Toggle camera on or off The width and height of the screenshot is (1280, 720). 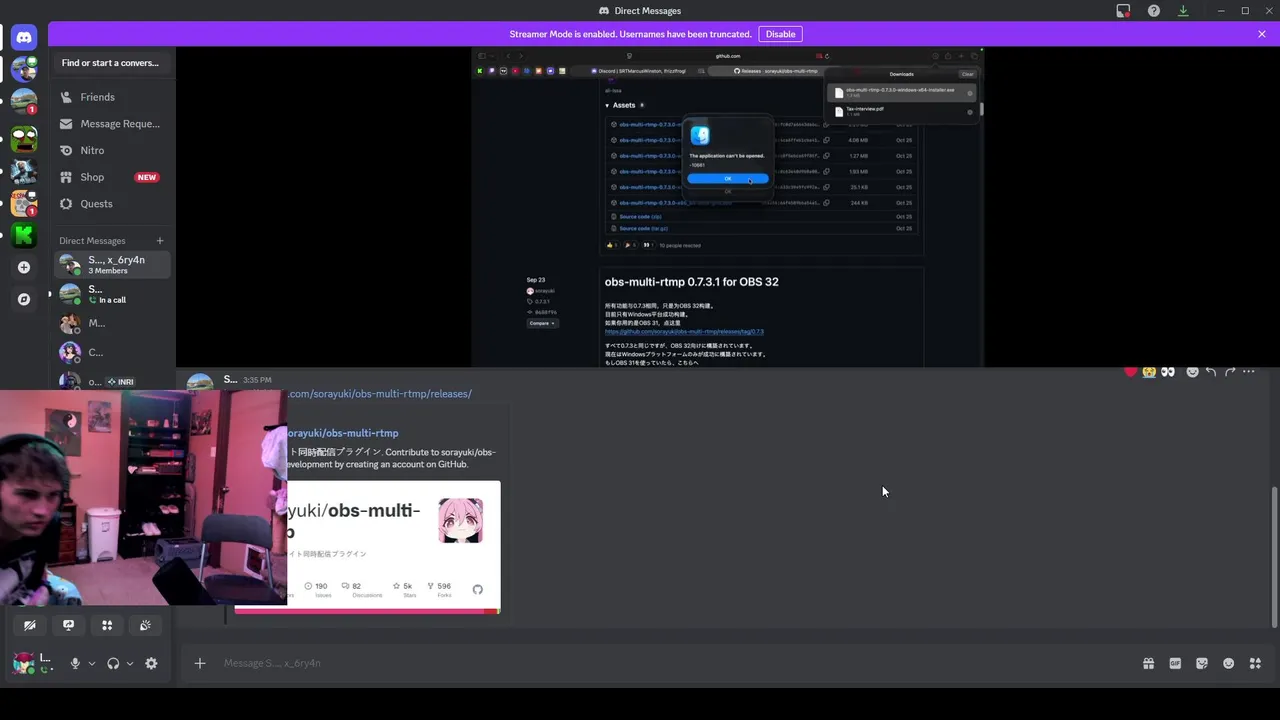[x=30, y=625]
